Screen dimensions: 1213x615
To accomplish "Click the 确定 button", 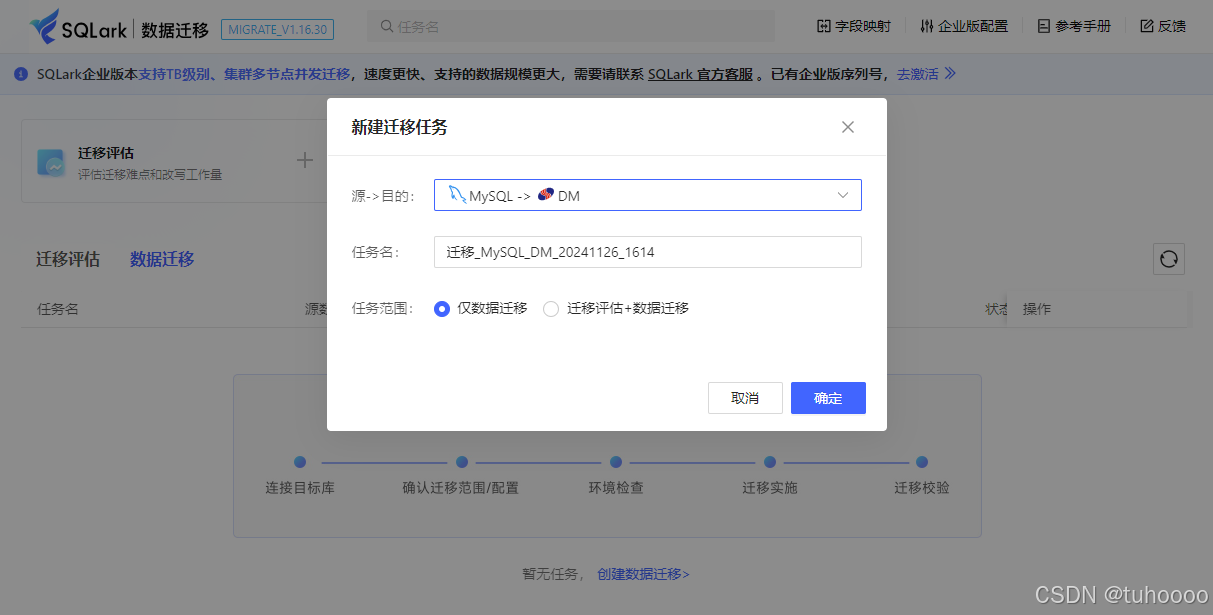I will pyautogui.click(x=828, y=398).
